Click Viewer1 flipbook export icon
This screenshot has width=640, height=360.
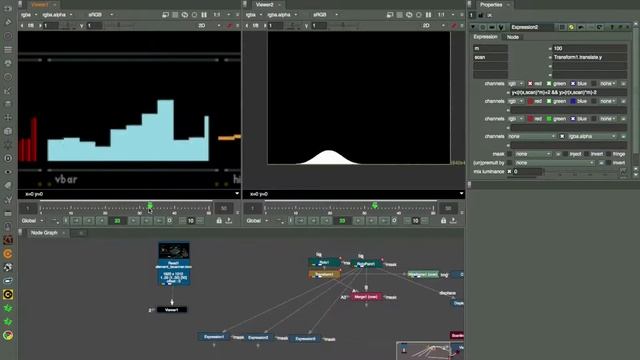(229, 221)
